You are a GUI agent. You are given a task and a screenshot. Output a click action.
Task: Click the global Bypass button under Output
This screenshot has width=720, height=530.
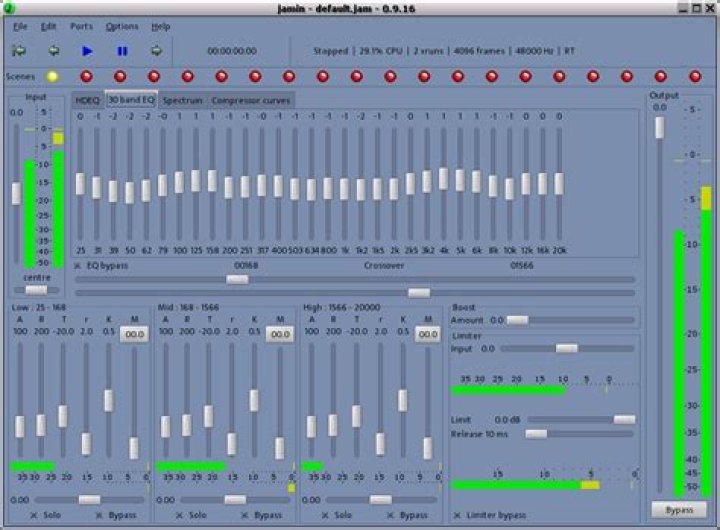(x=679, y=510)
